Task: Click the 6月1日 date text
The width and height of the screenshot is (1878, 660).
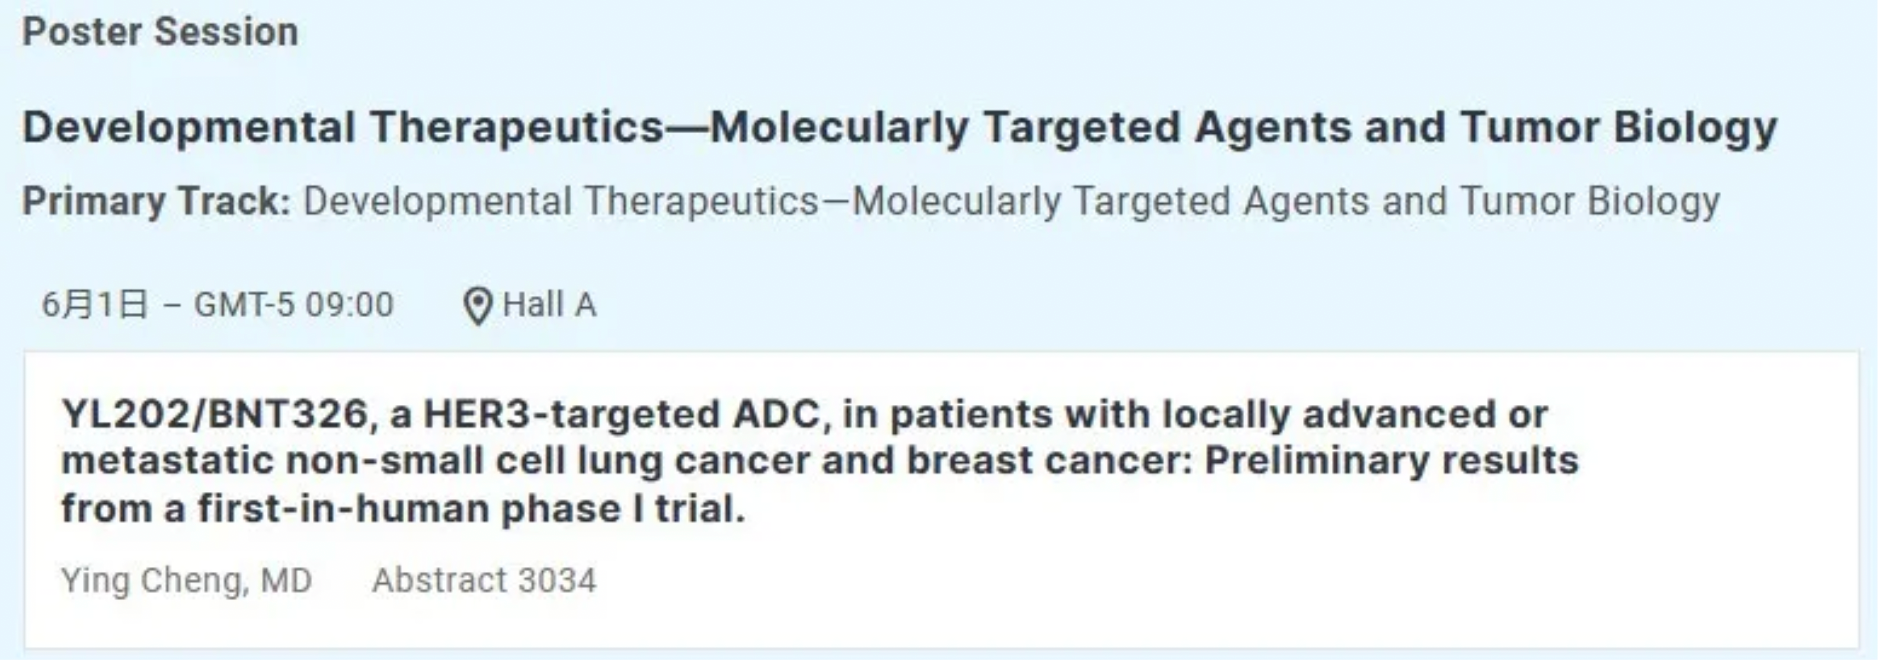Action: point(94,304)
